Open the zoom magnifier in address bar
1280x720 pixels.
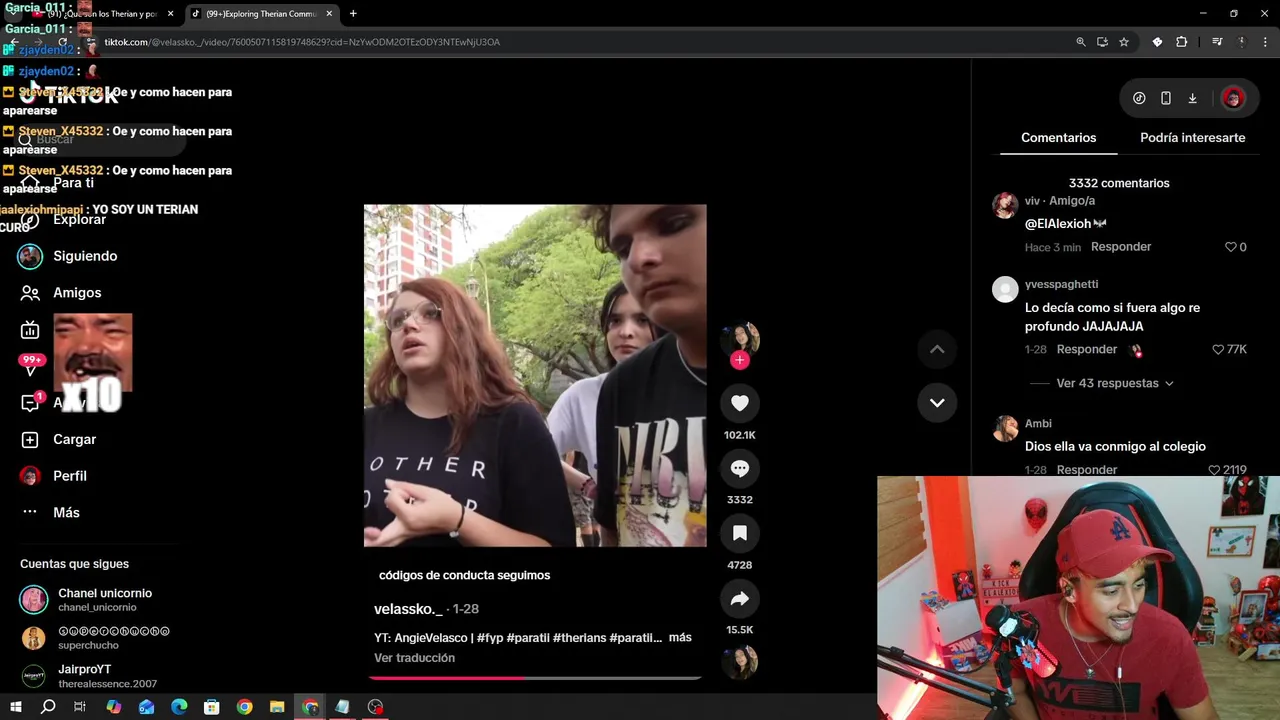(x=1081, y=42)
